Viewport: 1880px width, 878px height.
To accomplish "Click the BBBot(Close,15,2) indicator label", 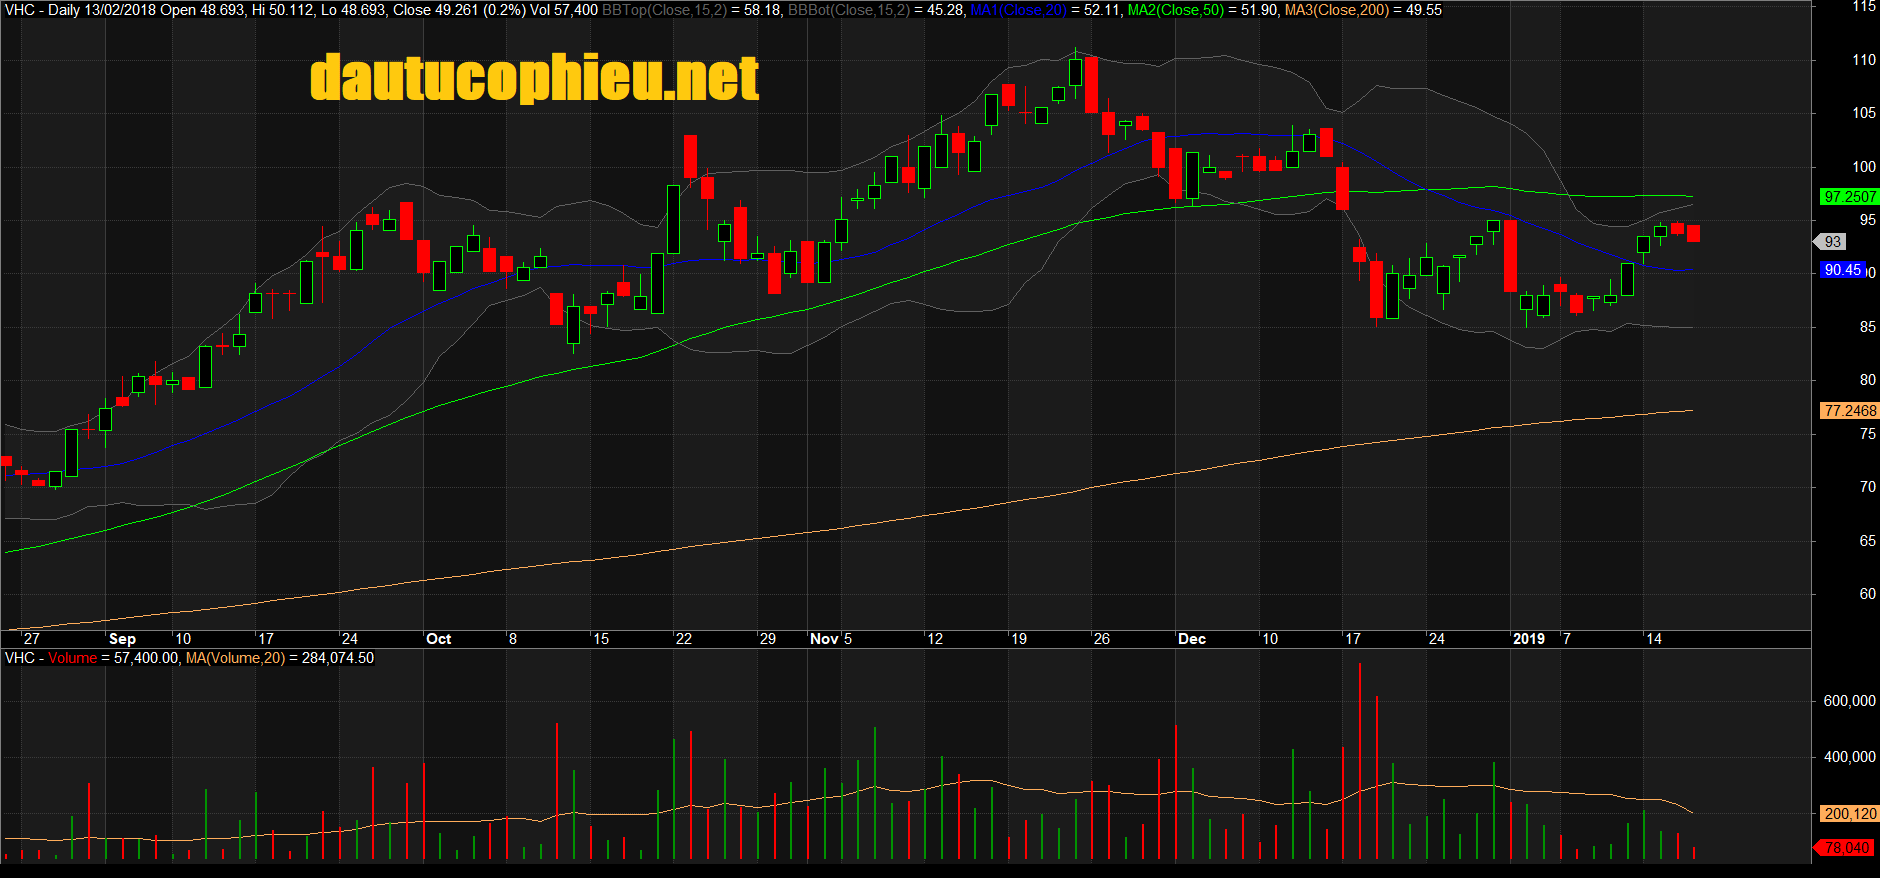I will [849, 10].
